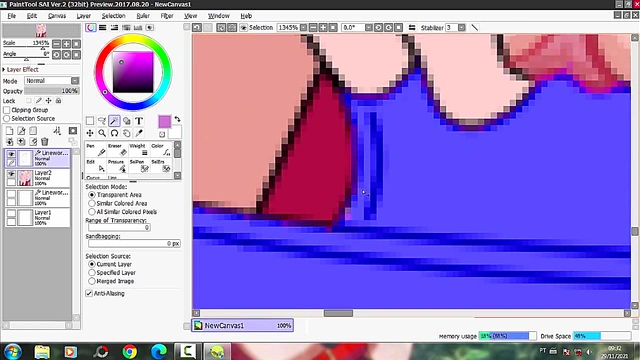Choose the linework Edit tool
Screen dimensions: 640x360
pyautogui.click(x=96, y=166)
